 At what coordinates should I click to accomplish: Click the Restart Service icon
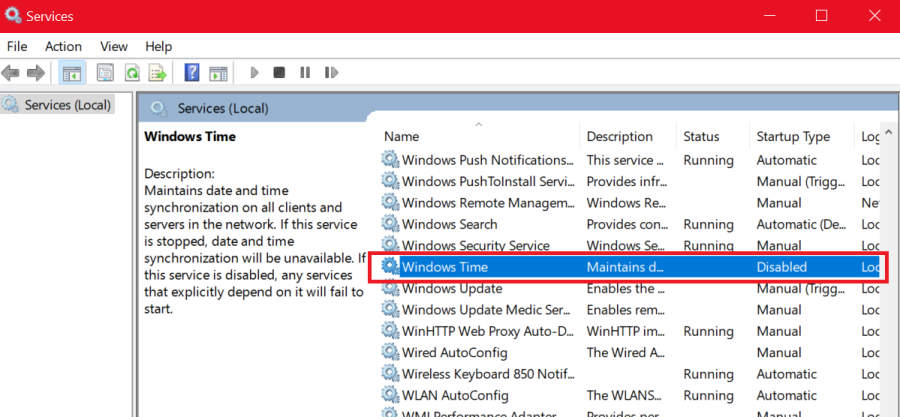[331, 73]
